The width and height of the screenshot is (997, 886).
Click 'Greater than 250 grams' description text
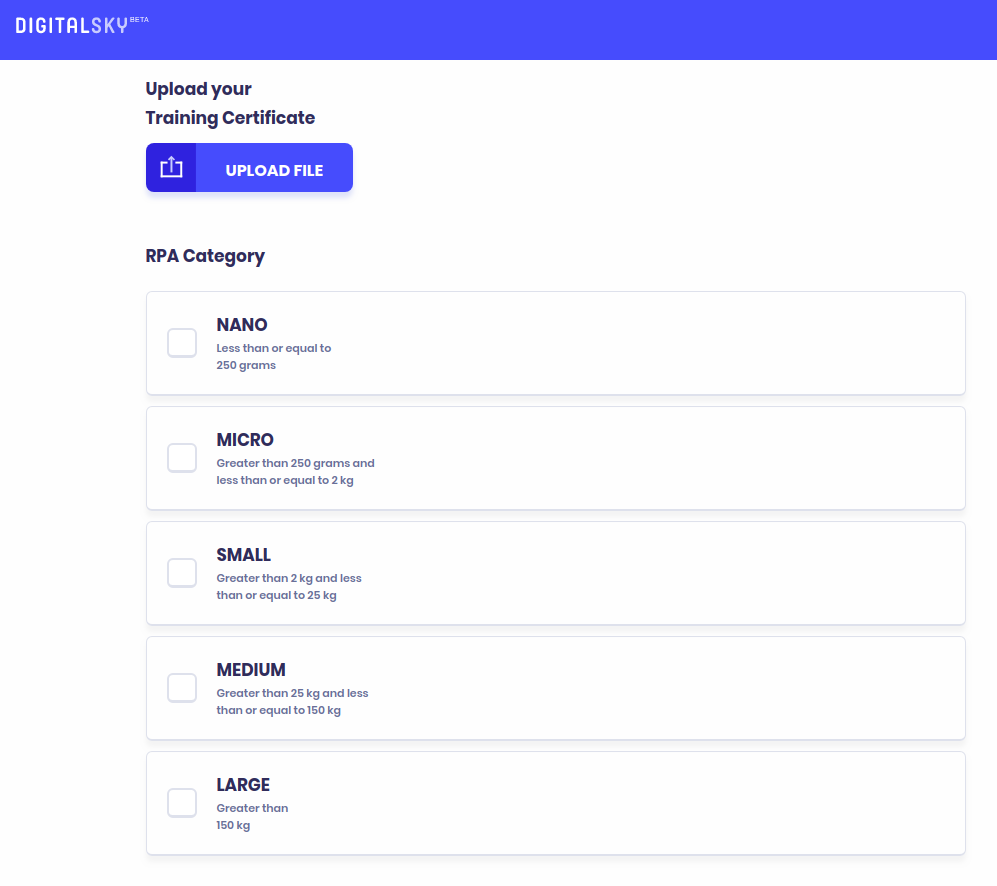tap(295, 472)
